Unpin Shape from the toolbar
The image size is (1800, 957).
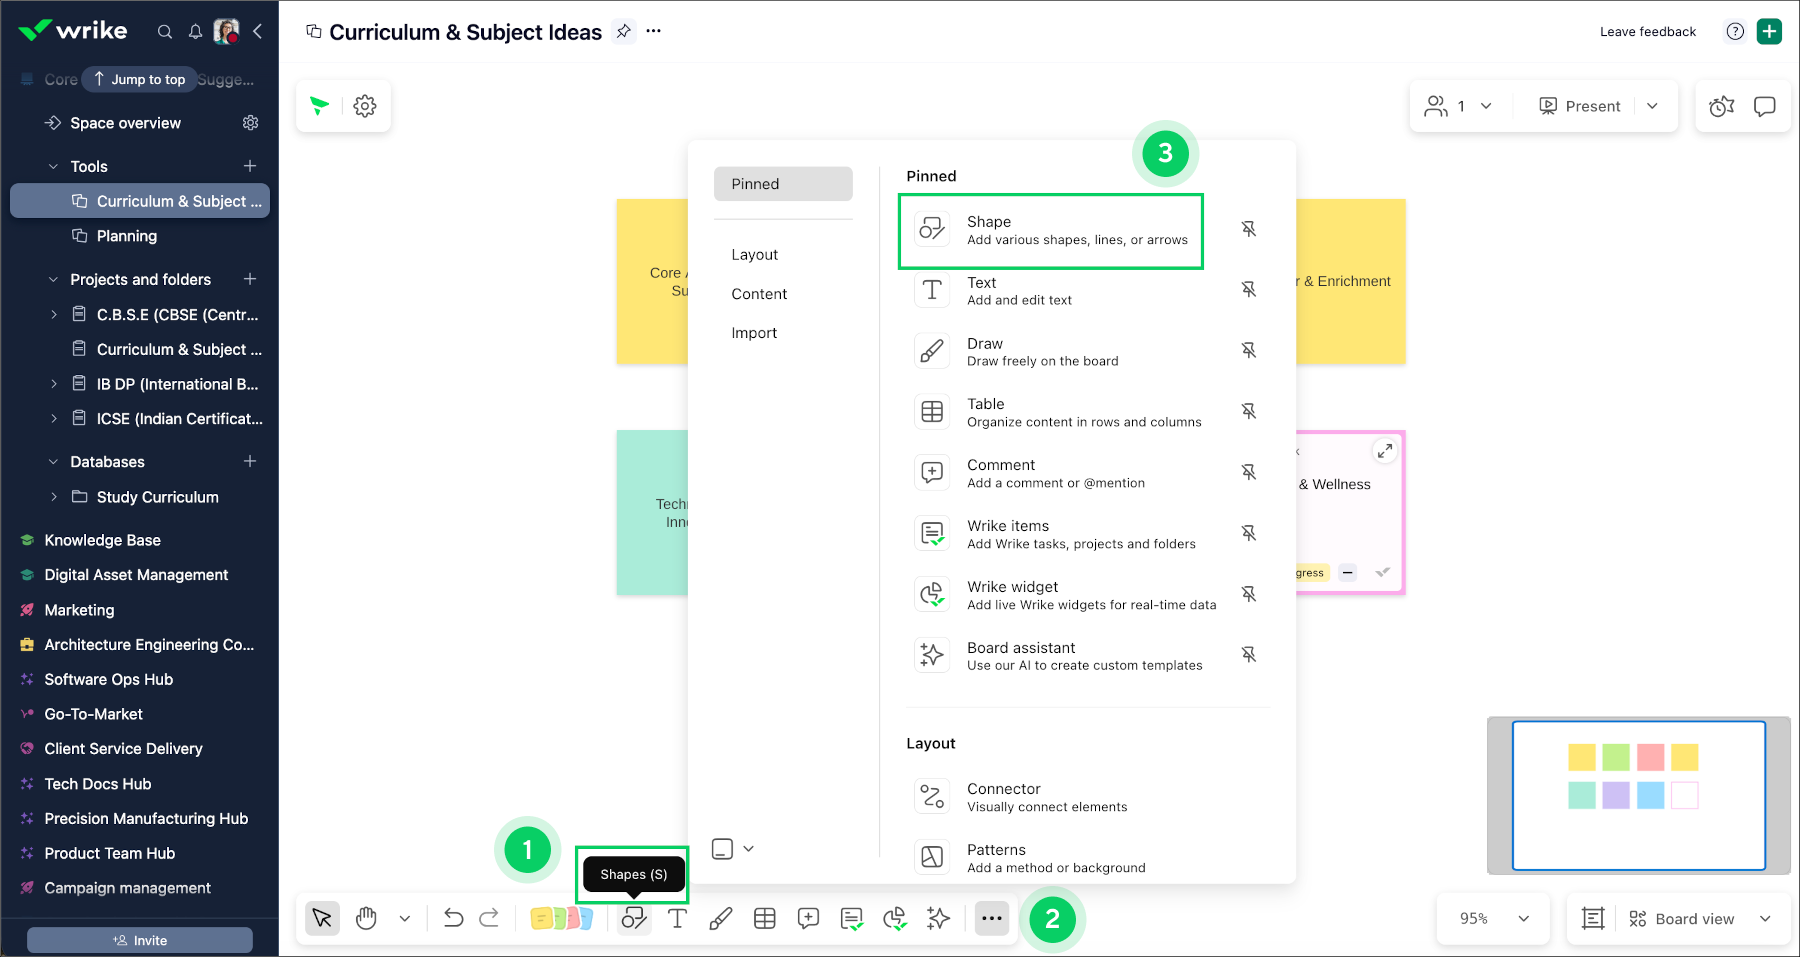click(1249, 229)
